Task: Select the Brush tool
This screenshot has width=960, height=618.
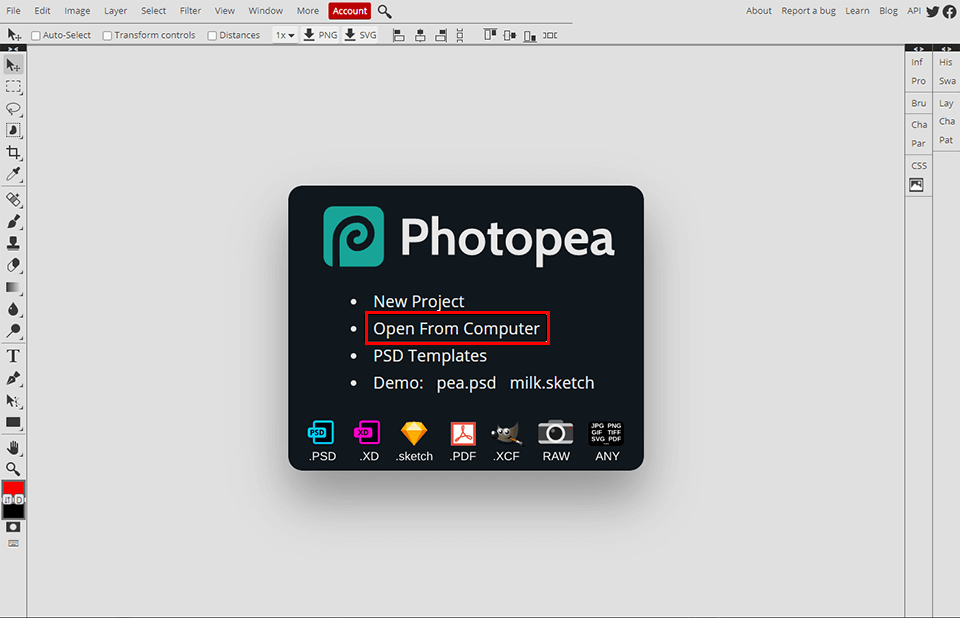Action: tap(14, 221)
